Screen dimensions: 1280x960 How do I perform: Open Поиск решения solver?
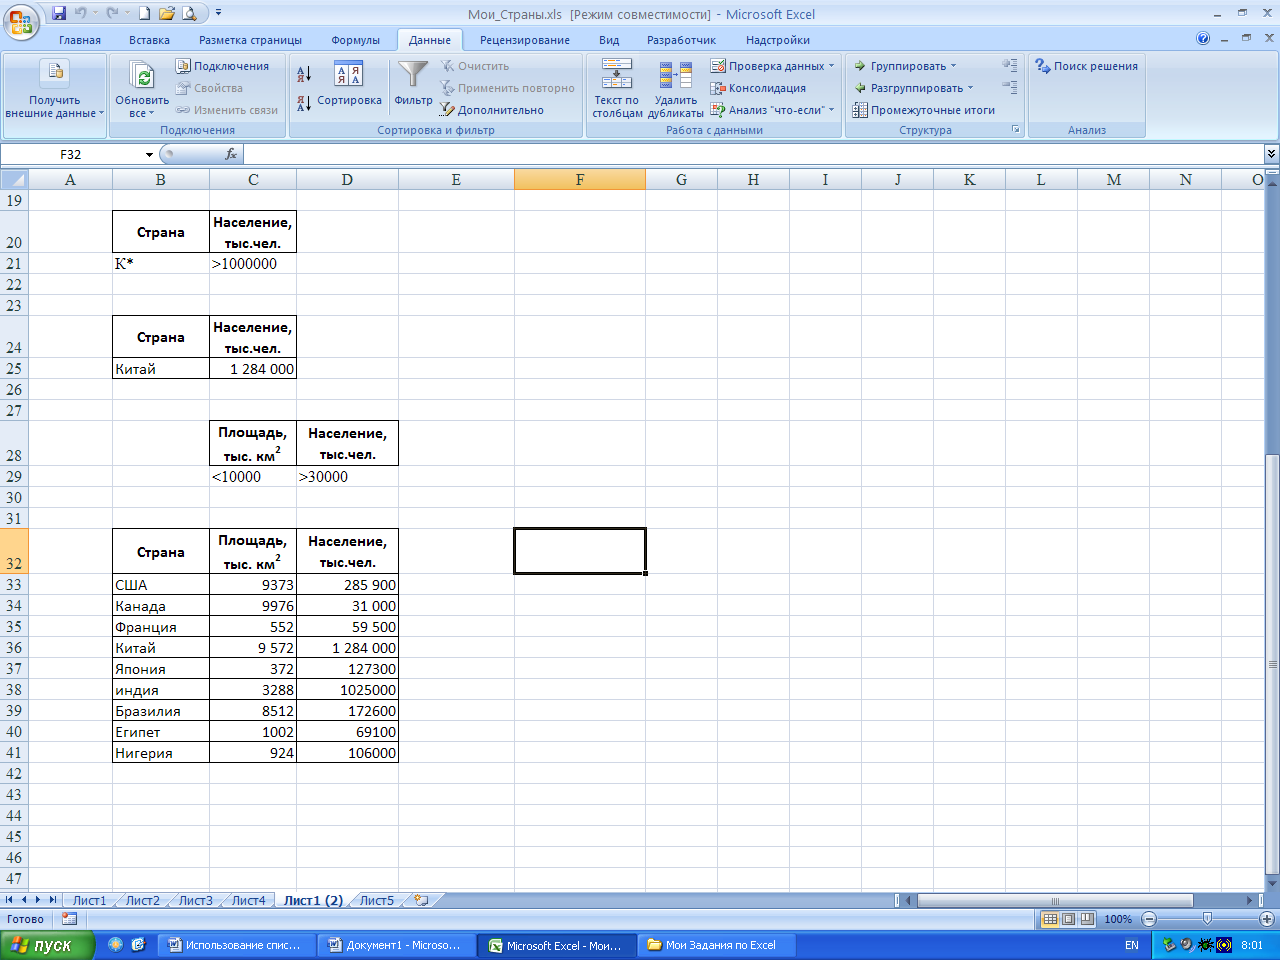click(x=1086, y=66)
